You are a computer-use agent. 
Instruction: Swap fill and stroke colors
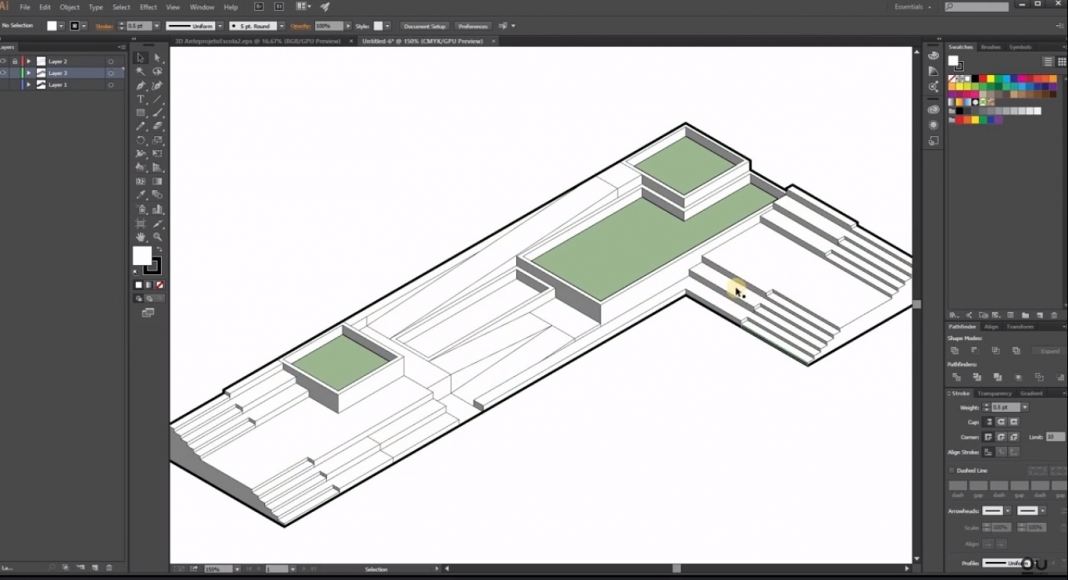(158, 249)
